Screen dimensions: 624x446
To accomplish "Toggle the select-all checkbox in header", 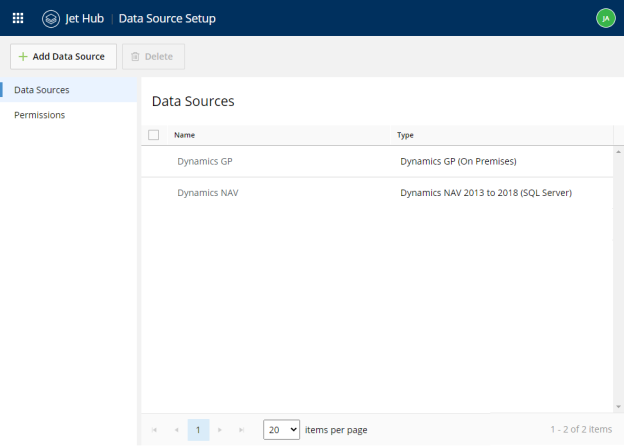I will pos(154,135).
